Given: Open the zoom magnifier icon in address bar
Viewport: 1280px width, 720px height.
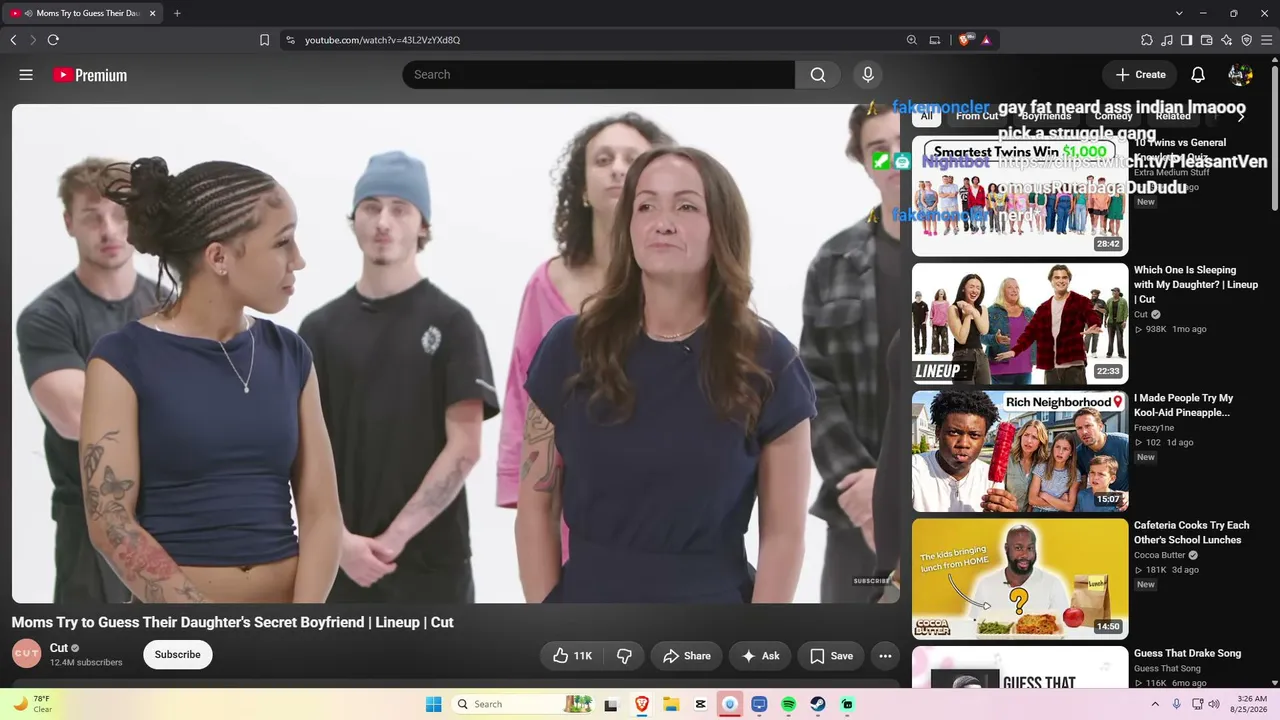Looking at the screenshot, I should pyautogui.click(x=911, y=40).
